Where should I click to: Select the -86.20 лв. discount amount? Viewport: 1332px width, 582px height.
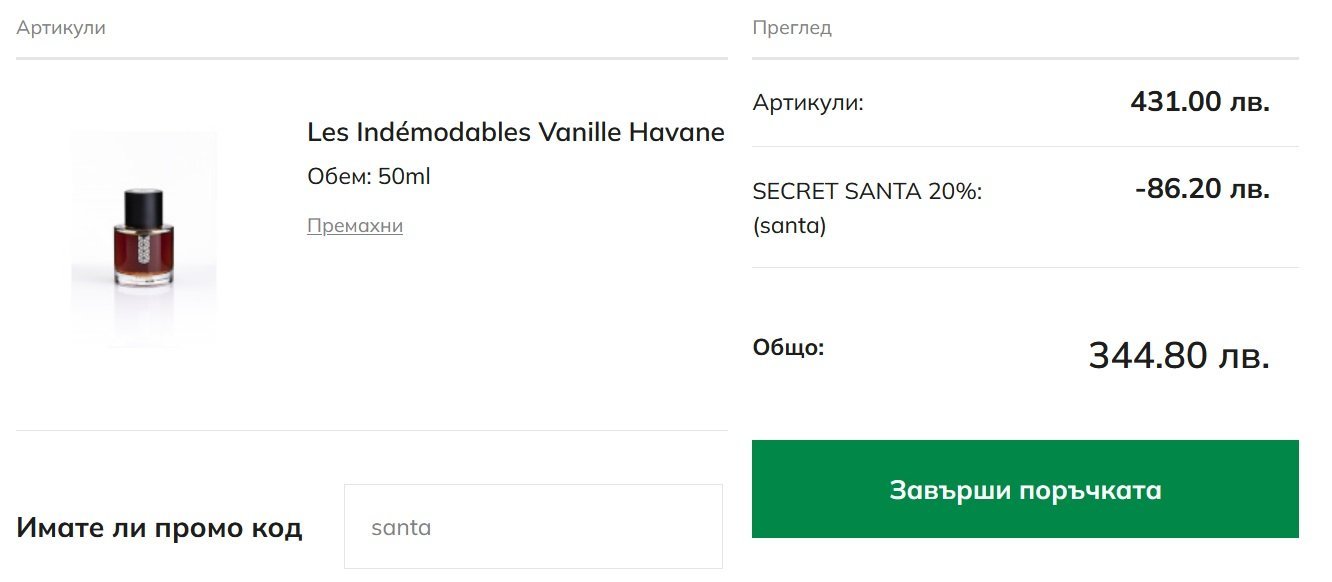click(1201, 189)
